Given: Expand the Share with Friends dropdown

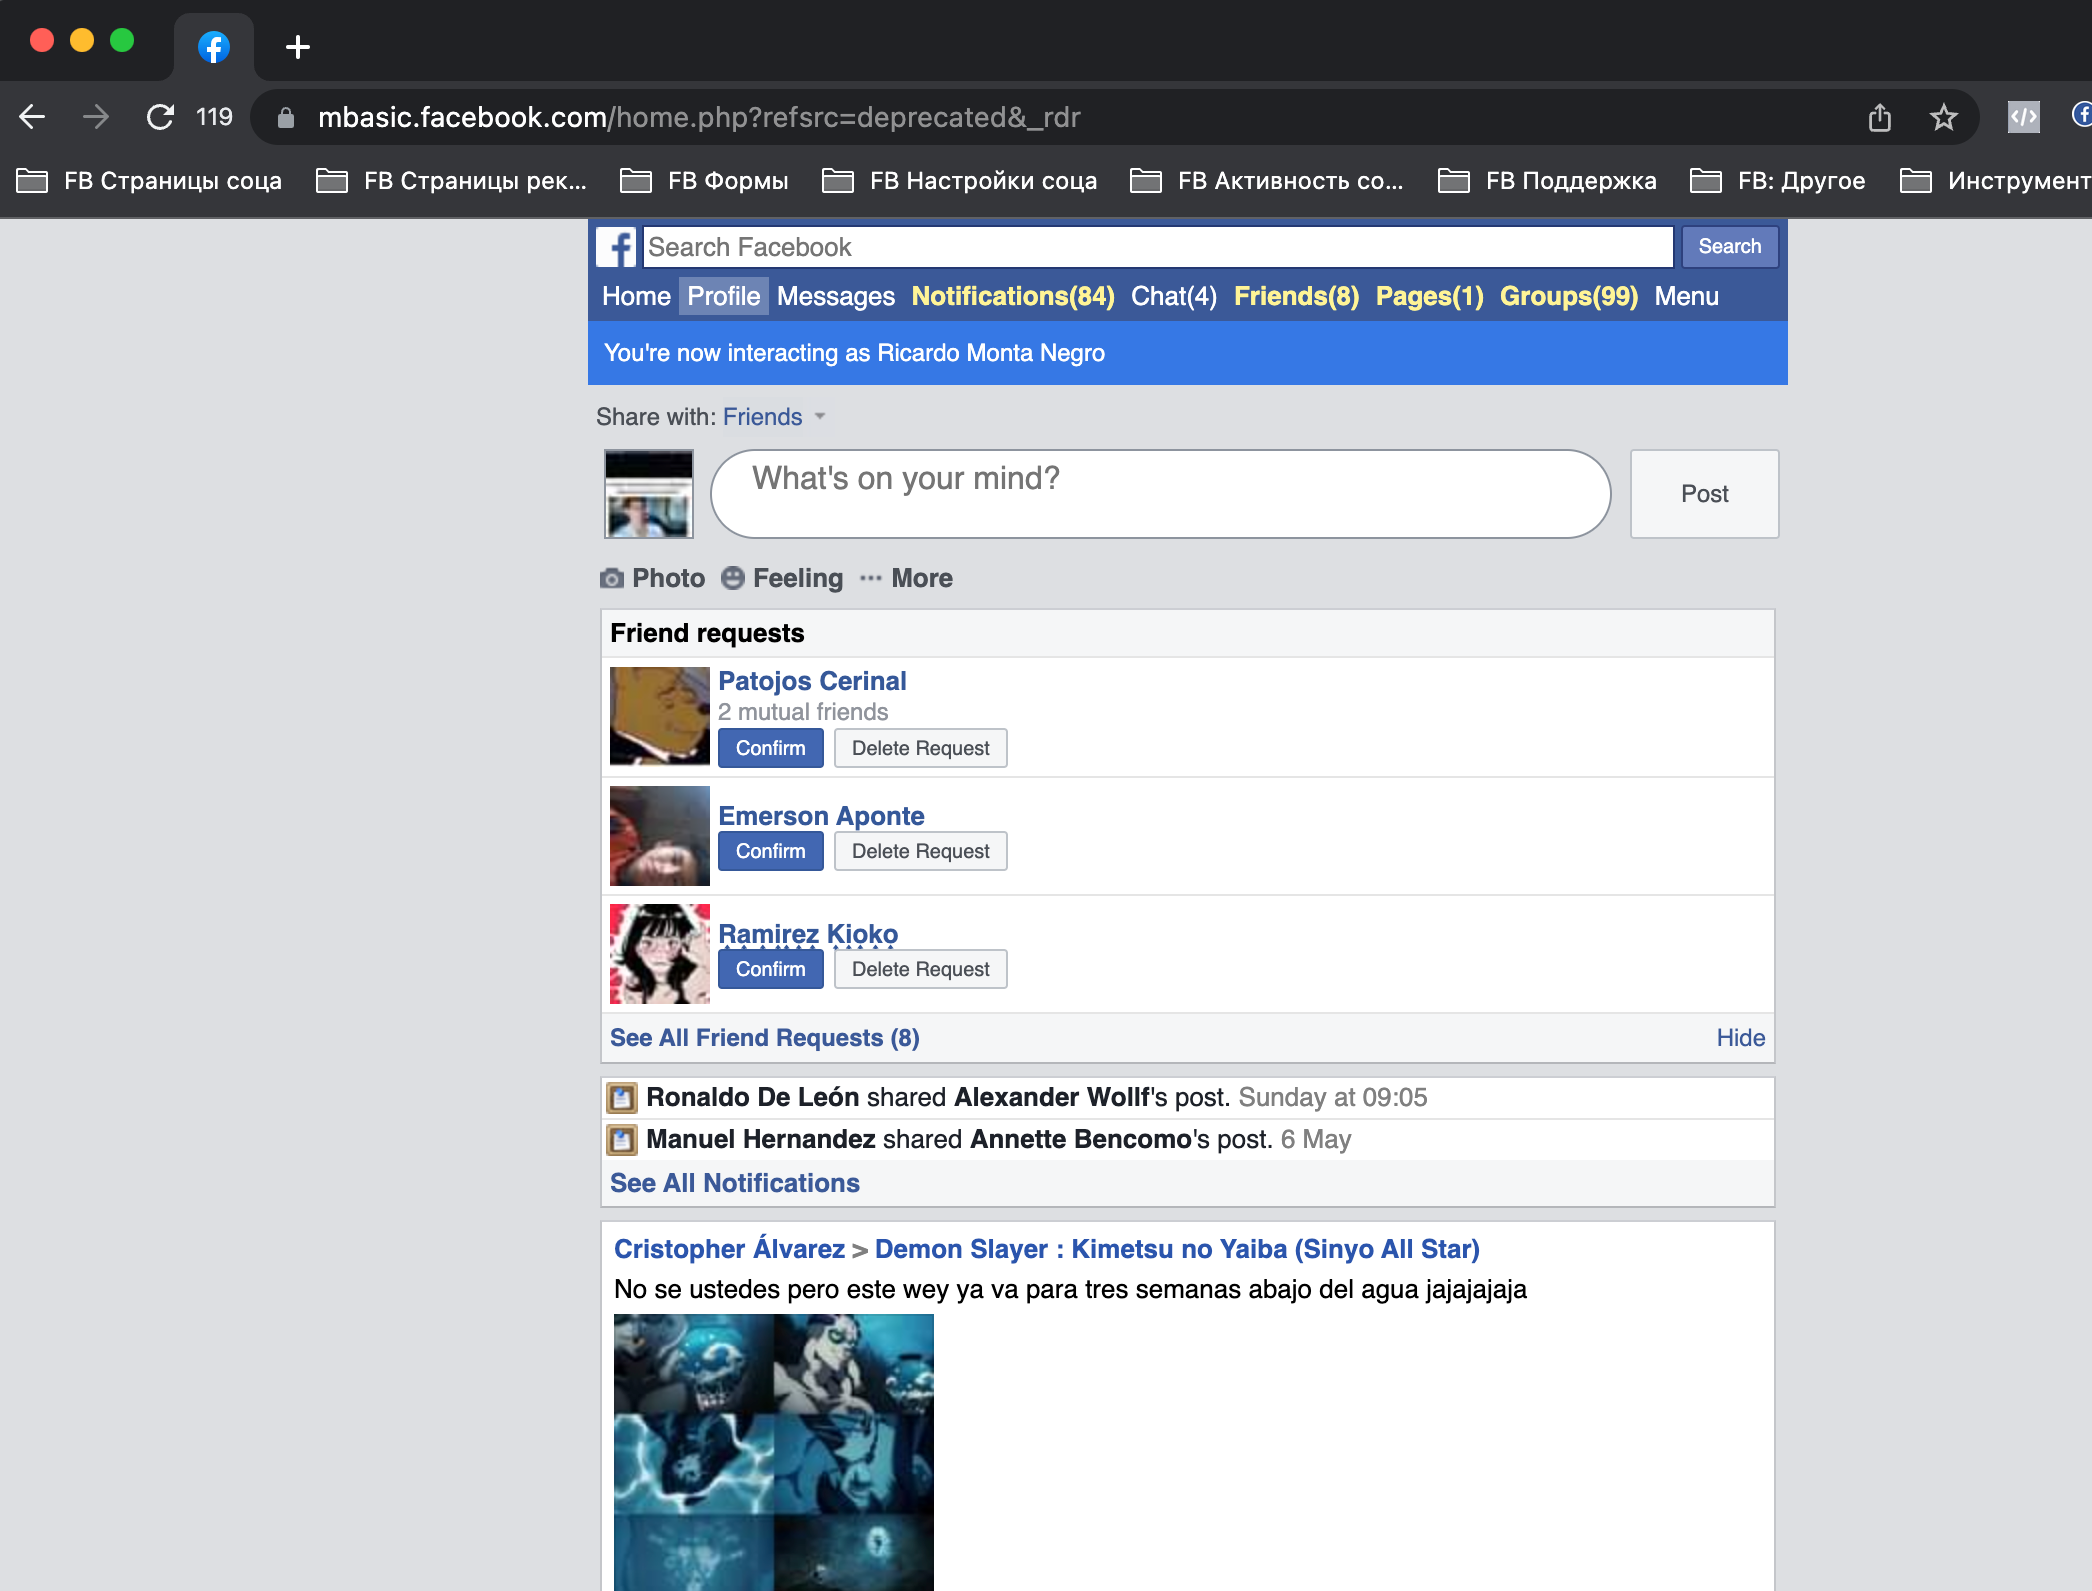Looking at the screenshot, I should [x=775, y=417].
